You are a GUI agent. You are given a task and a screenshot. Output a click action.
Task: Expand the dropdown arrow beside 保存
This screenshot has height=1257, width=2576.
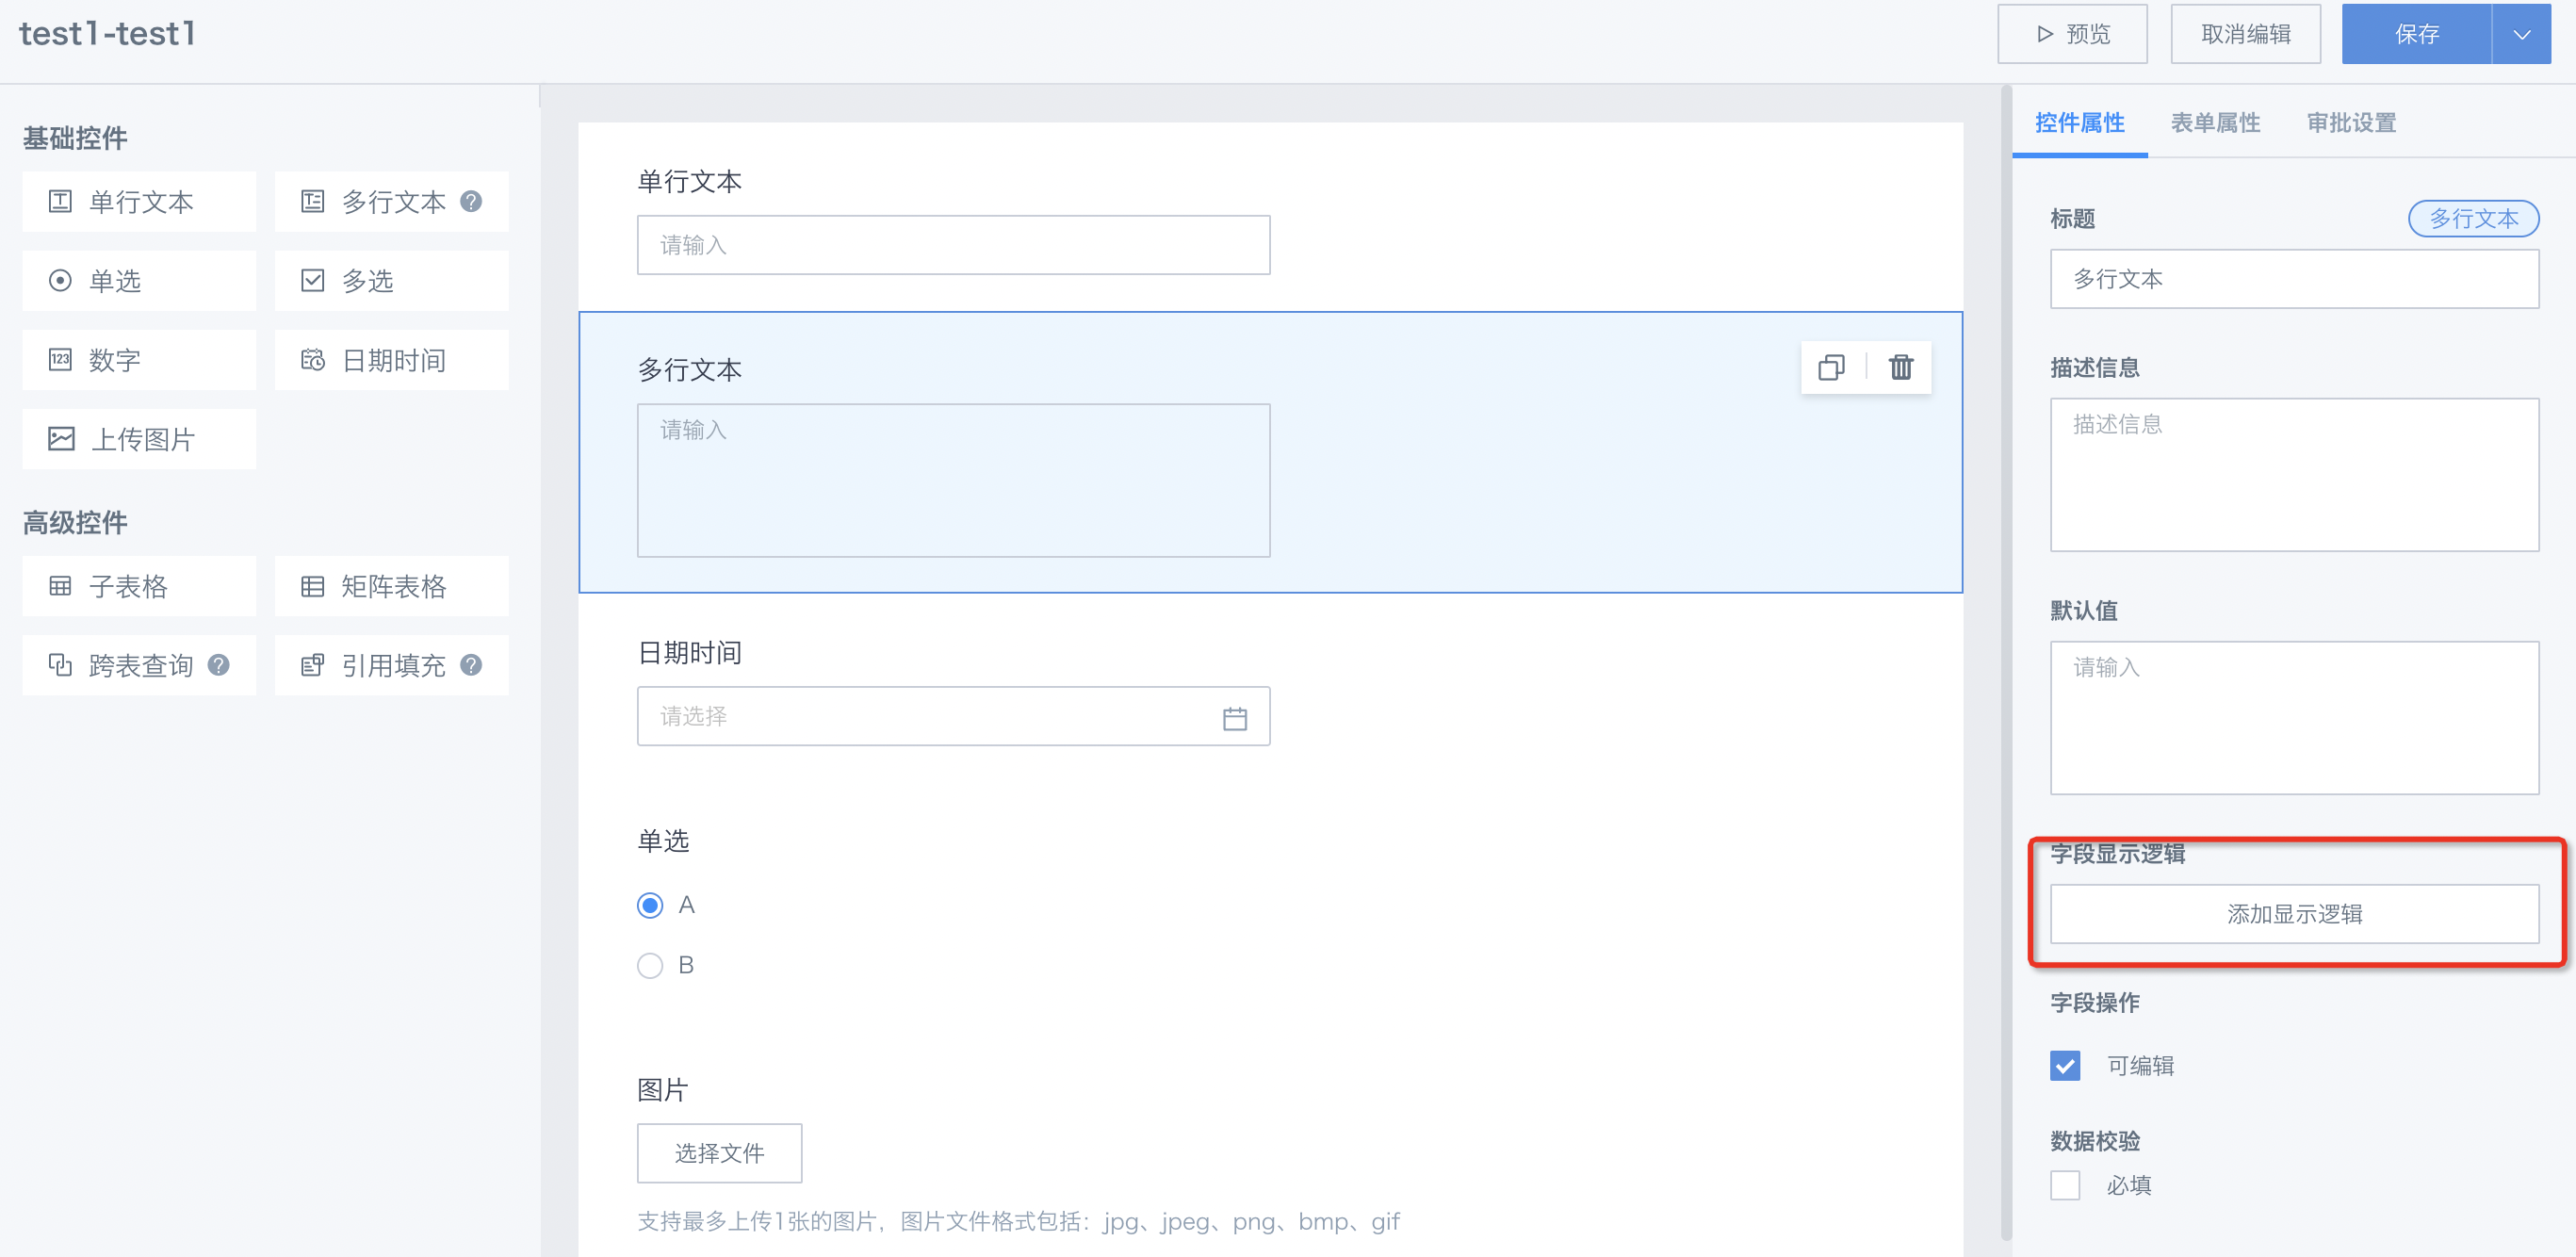[x=2522, y=34]
